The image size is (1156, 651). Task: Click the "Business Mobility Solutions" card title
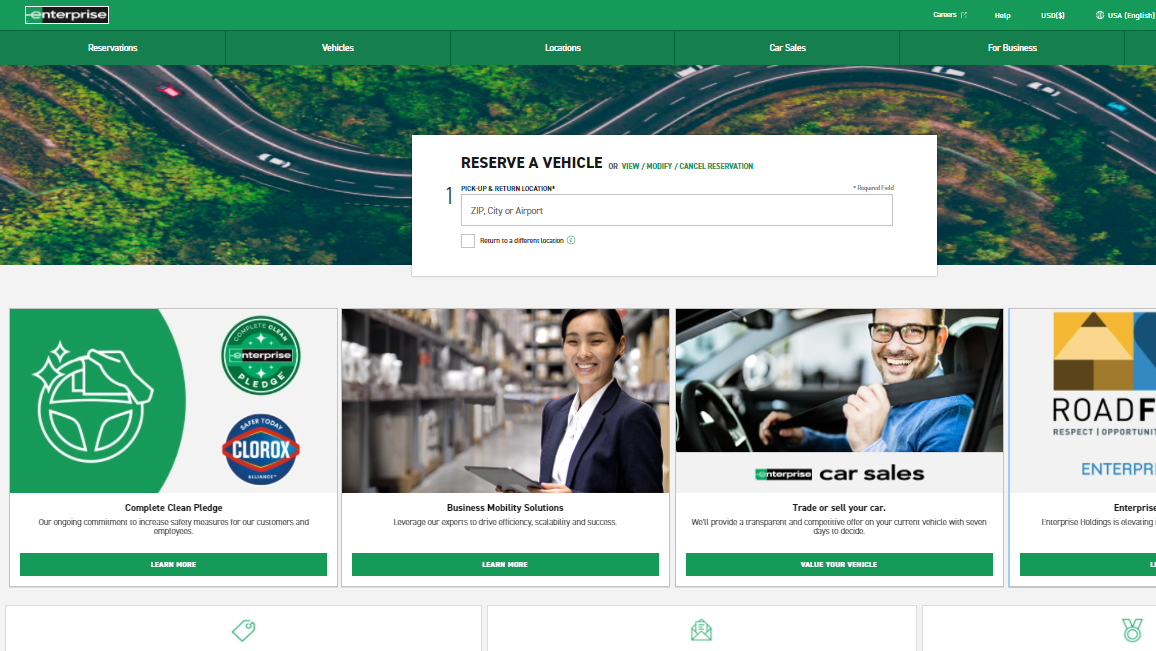coord(505,507)
